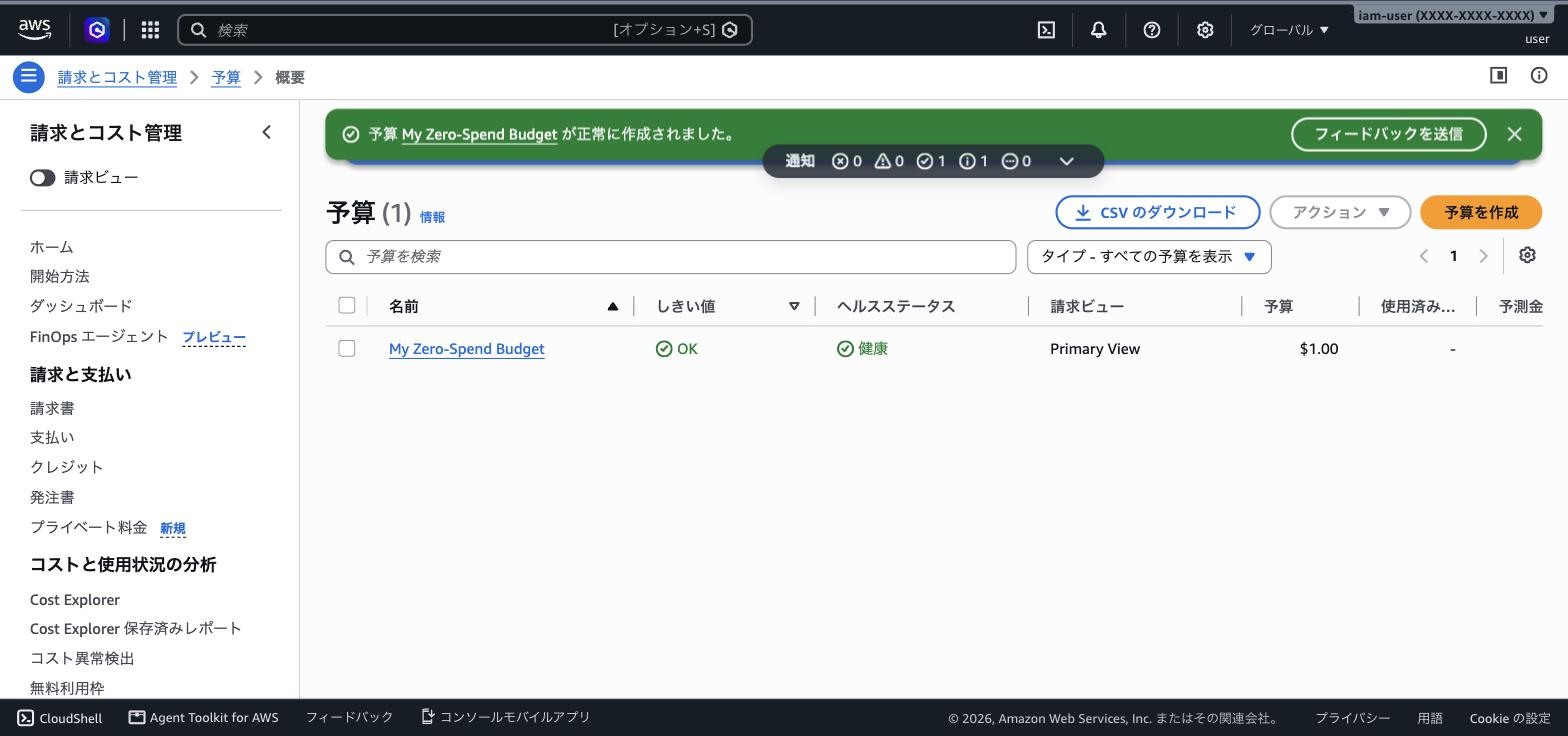This screenshot has height=736, width=1568.
Task: Select all budgets with the header checkbox
Action: pos(347,305)
